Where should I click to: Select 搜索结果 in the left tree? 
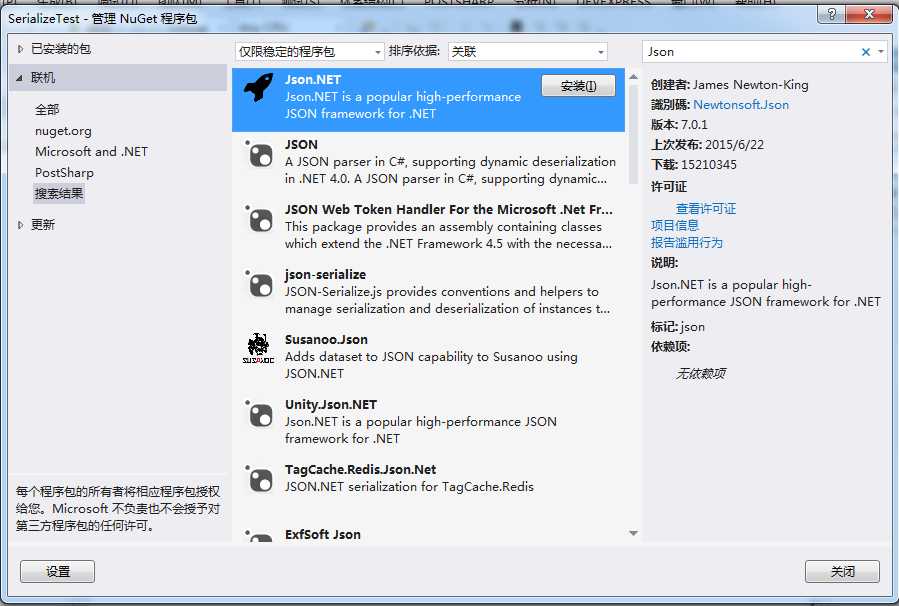pos(59,193)
